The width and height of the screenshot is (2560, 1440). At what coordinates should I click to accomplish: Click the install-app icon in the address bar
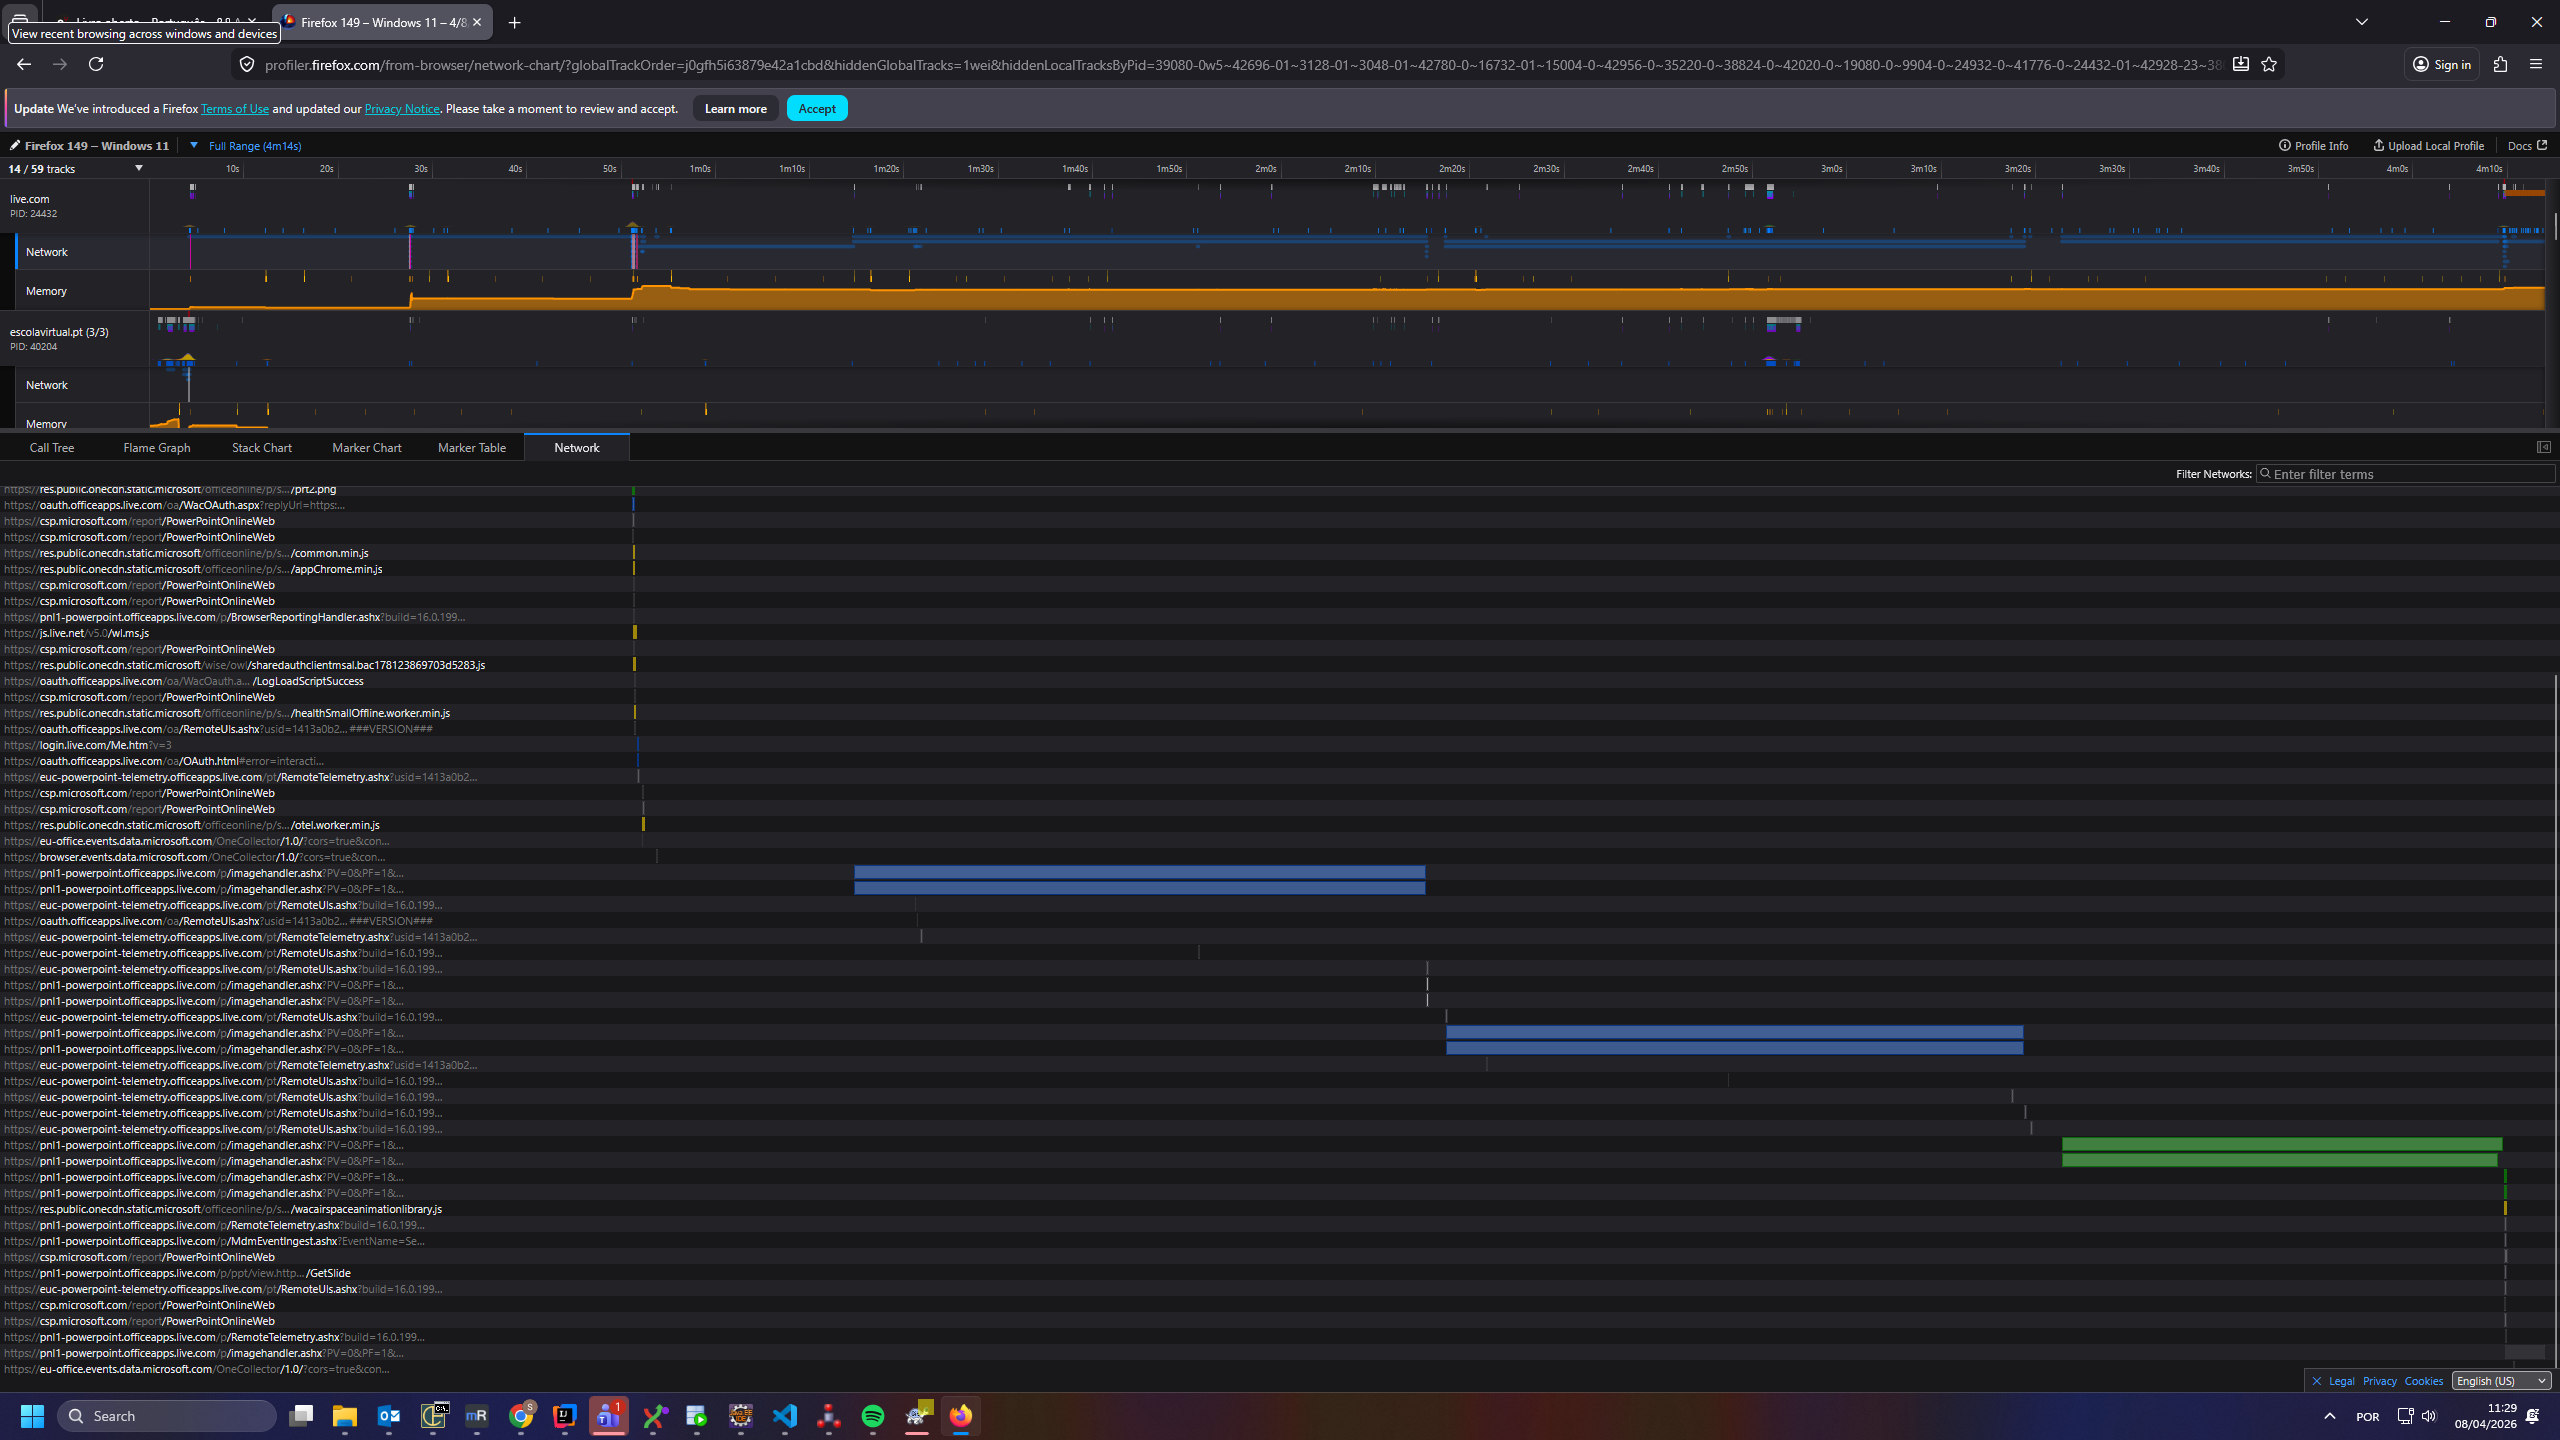pyautogui.click(x=2241, y=65)
